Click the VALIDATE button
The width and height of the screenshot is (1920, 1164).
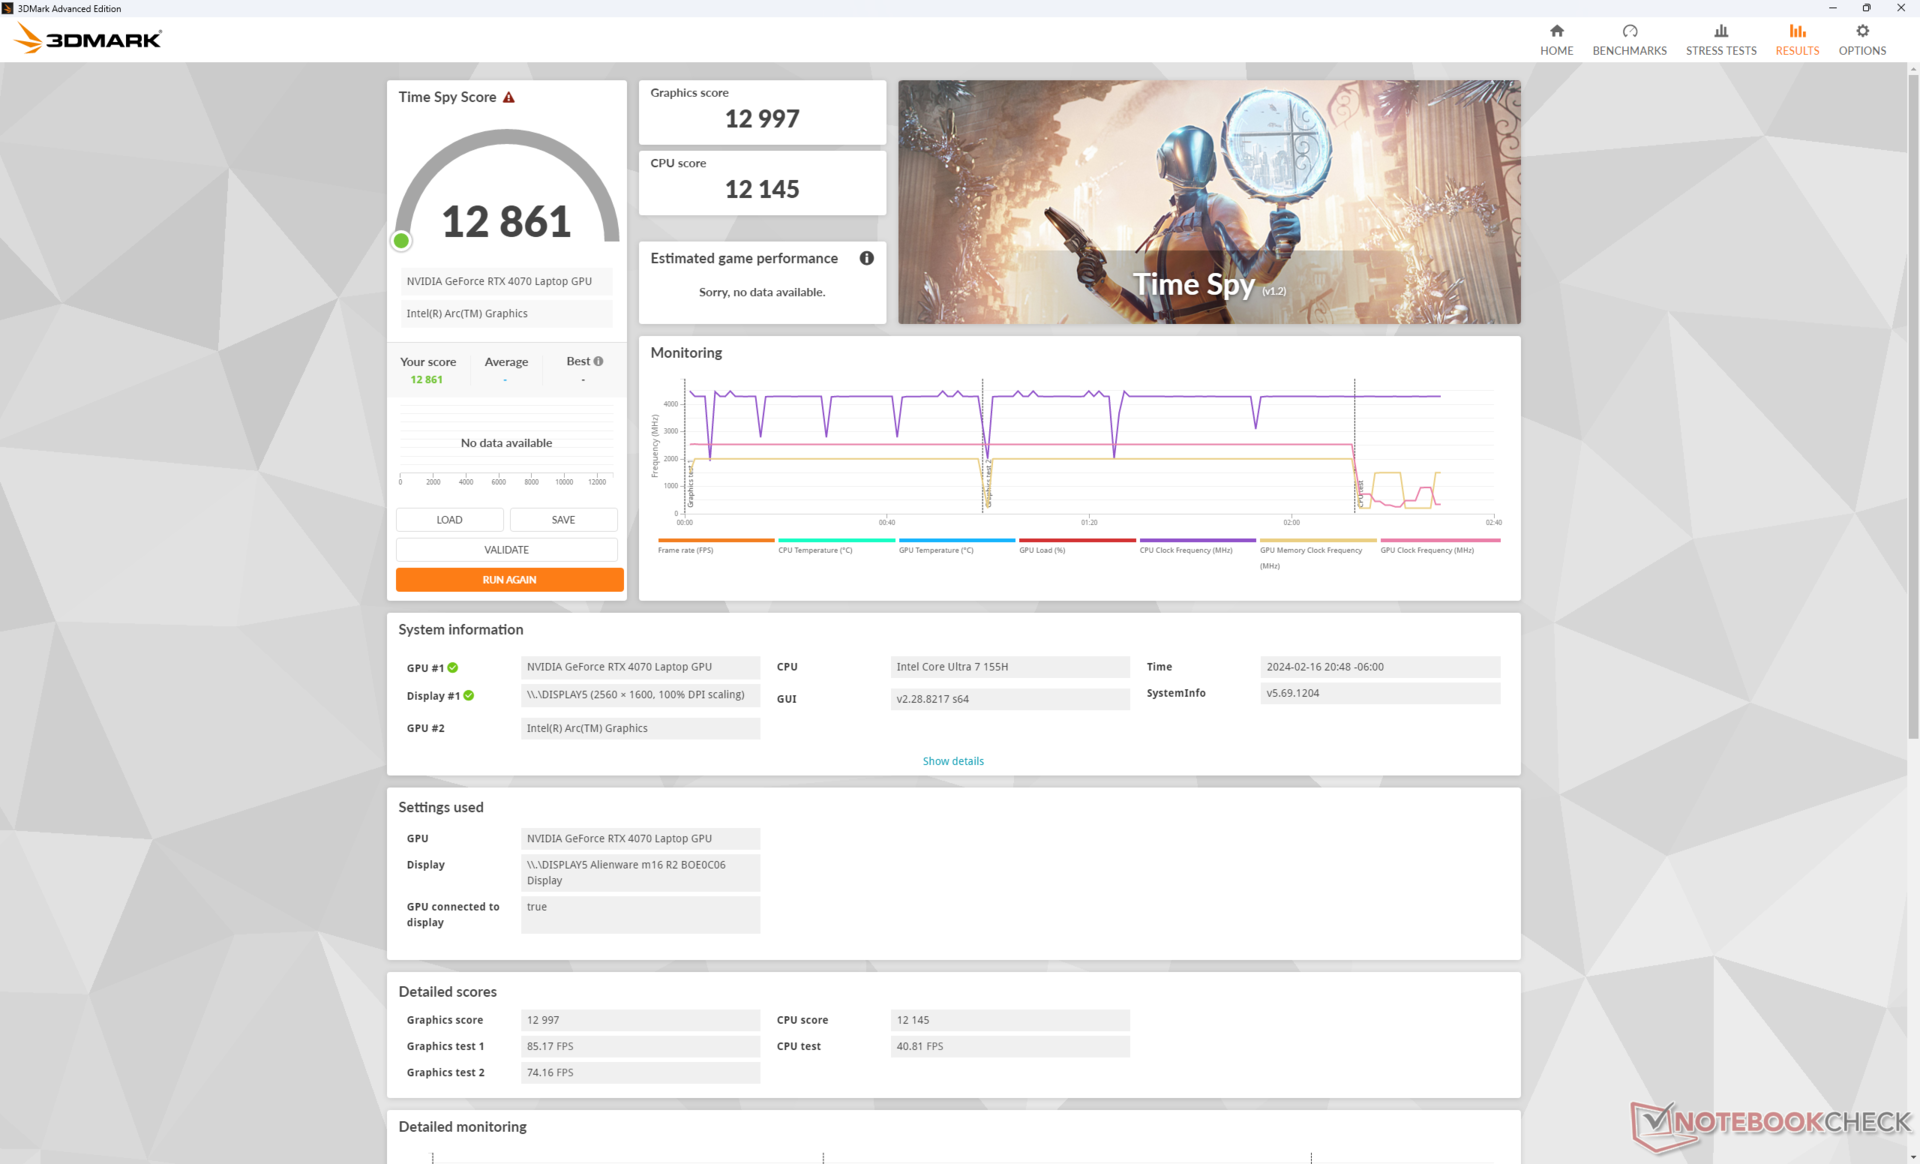coord(506,550)
